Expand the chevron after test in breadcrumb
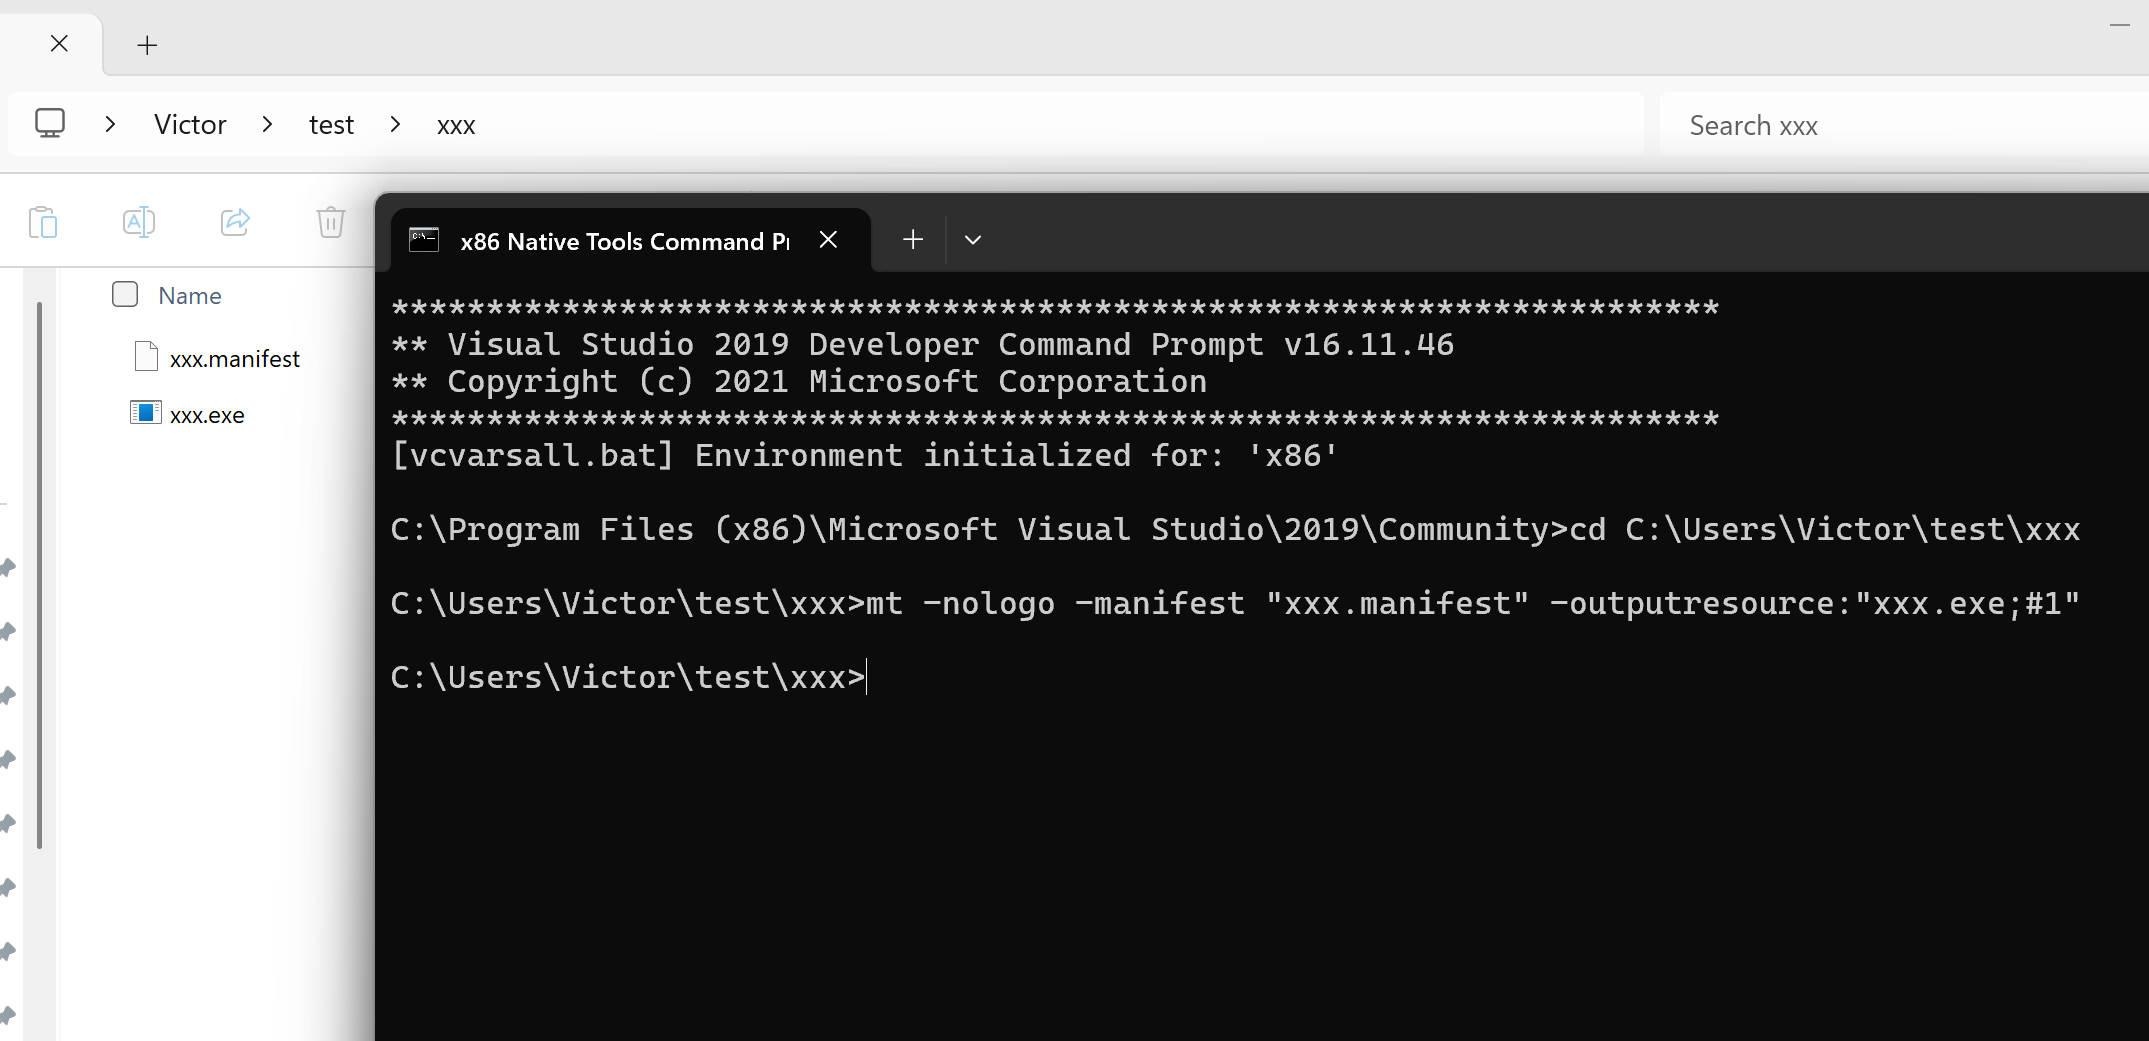Image resolution: width=2149 pixels, height=1041 pixels. 395,124
